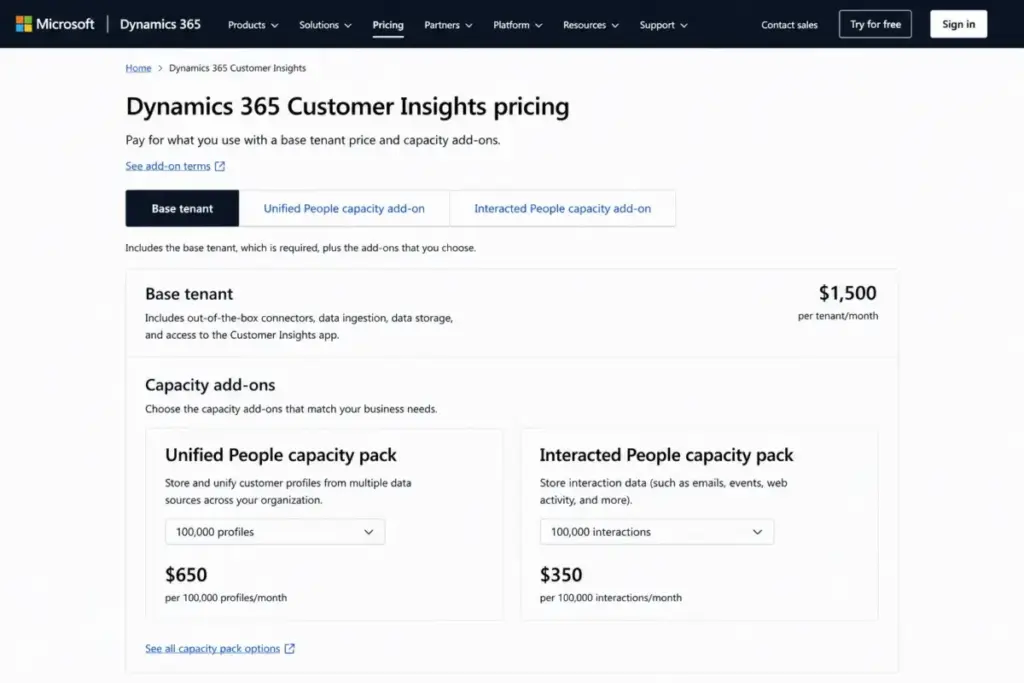
Task: Open the Dynamics 365 home link
Action: click(160, 24)
